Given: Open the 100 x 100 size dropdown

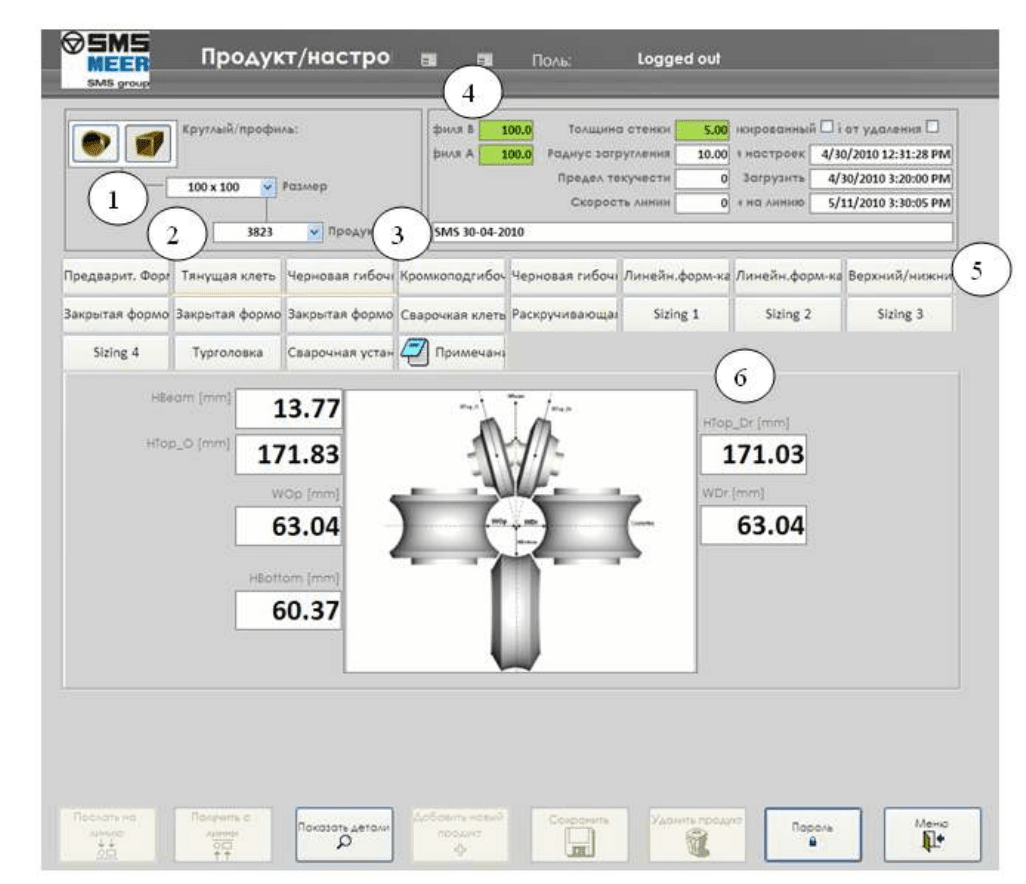Looking at the screenshot, I should pyautogui.click(x=268, y=187).
